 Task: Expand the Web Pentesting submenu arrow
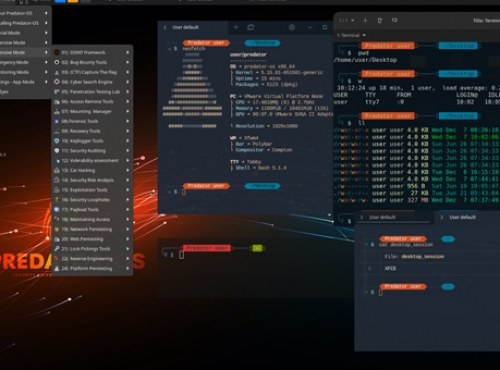click(128, 239)
